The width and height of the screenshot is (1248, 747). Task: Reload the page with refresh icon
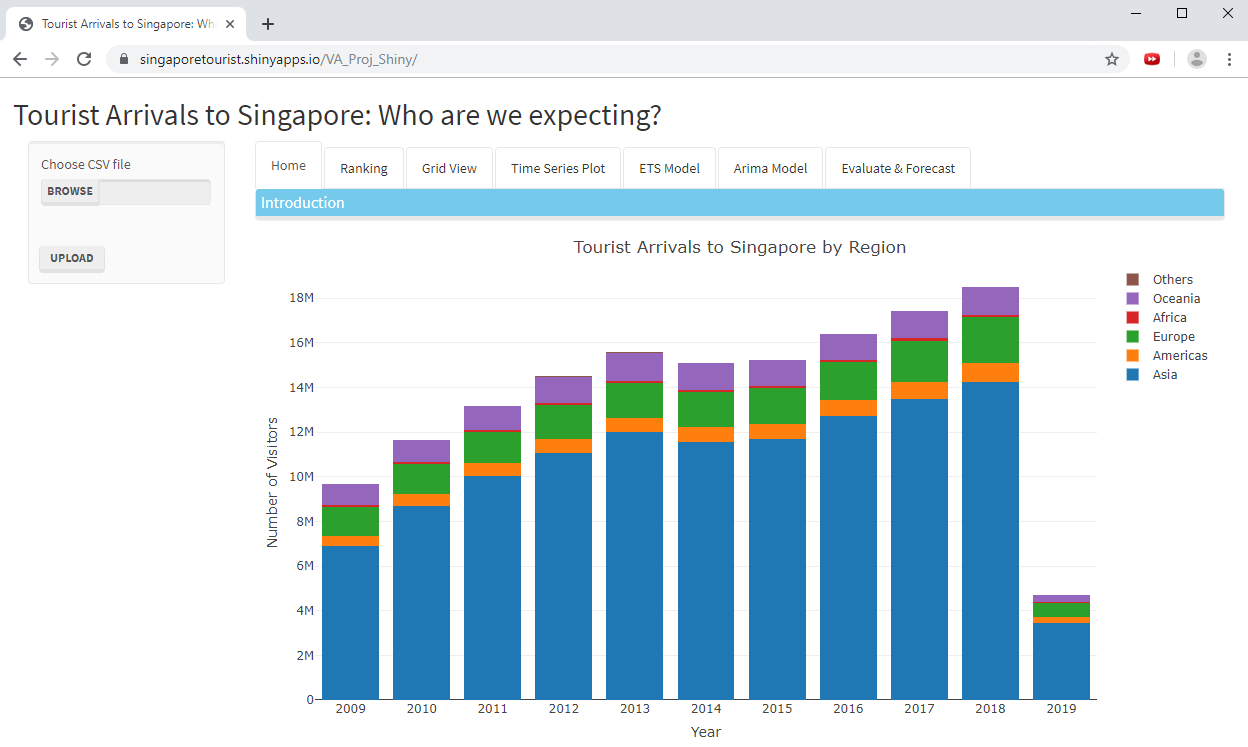coord(84,59)
